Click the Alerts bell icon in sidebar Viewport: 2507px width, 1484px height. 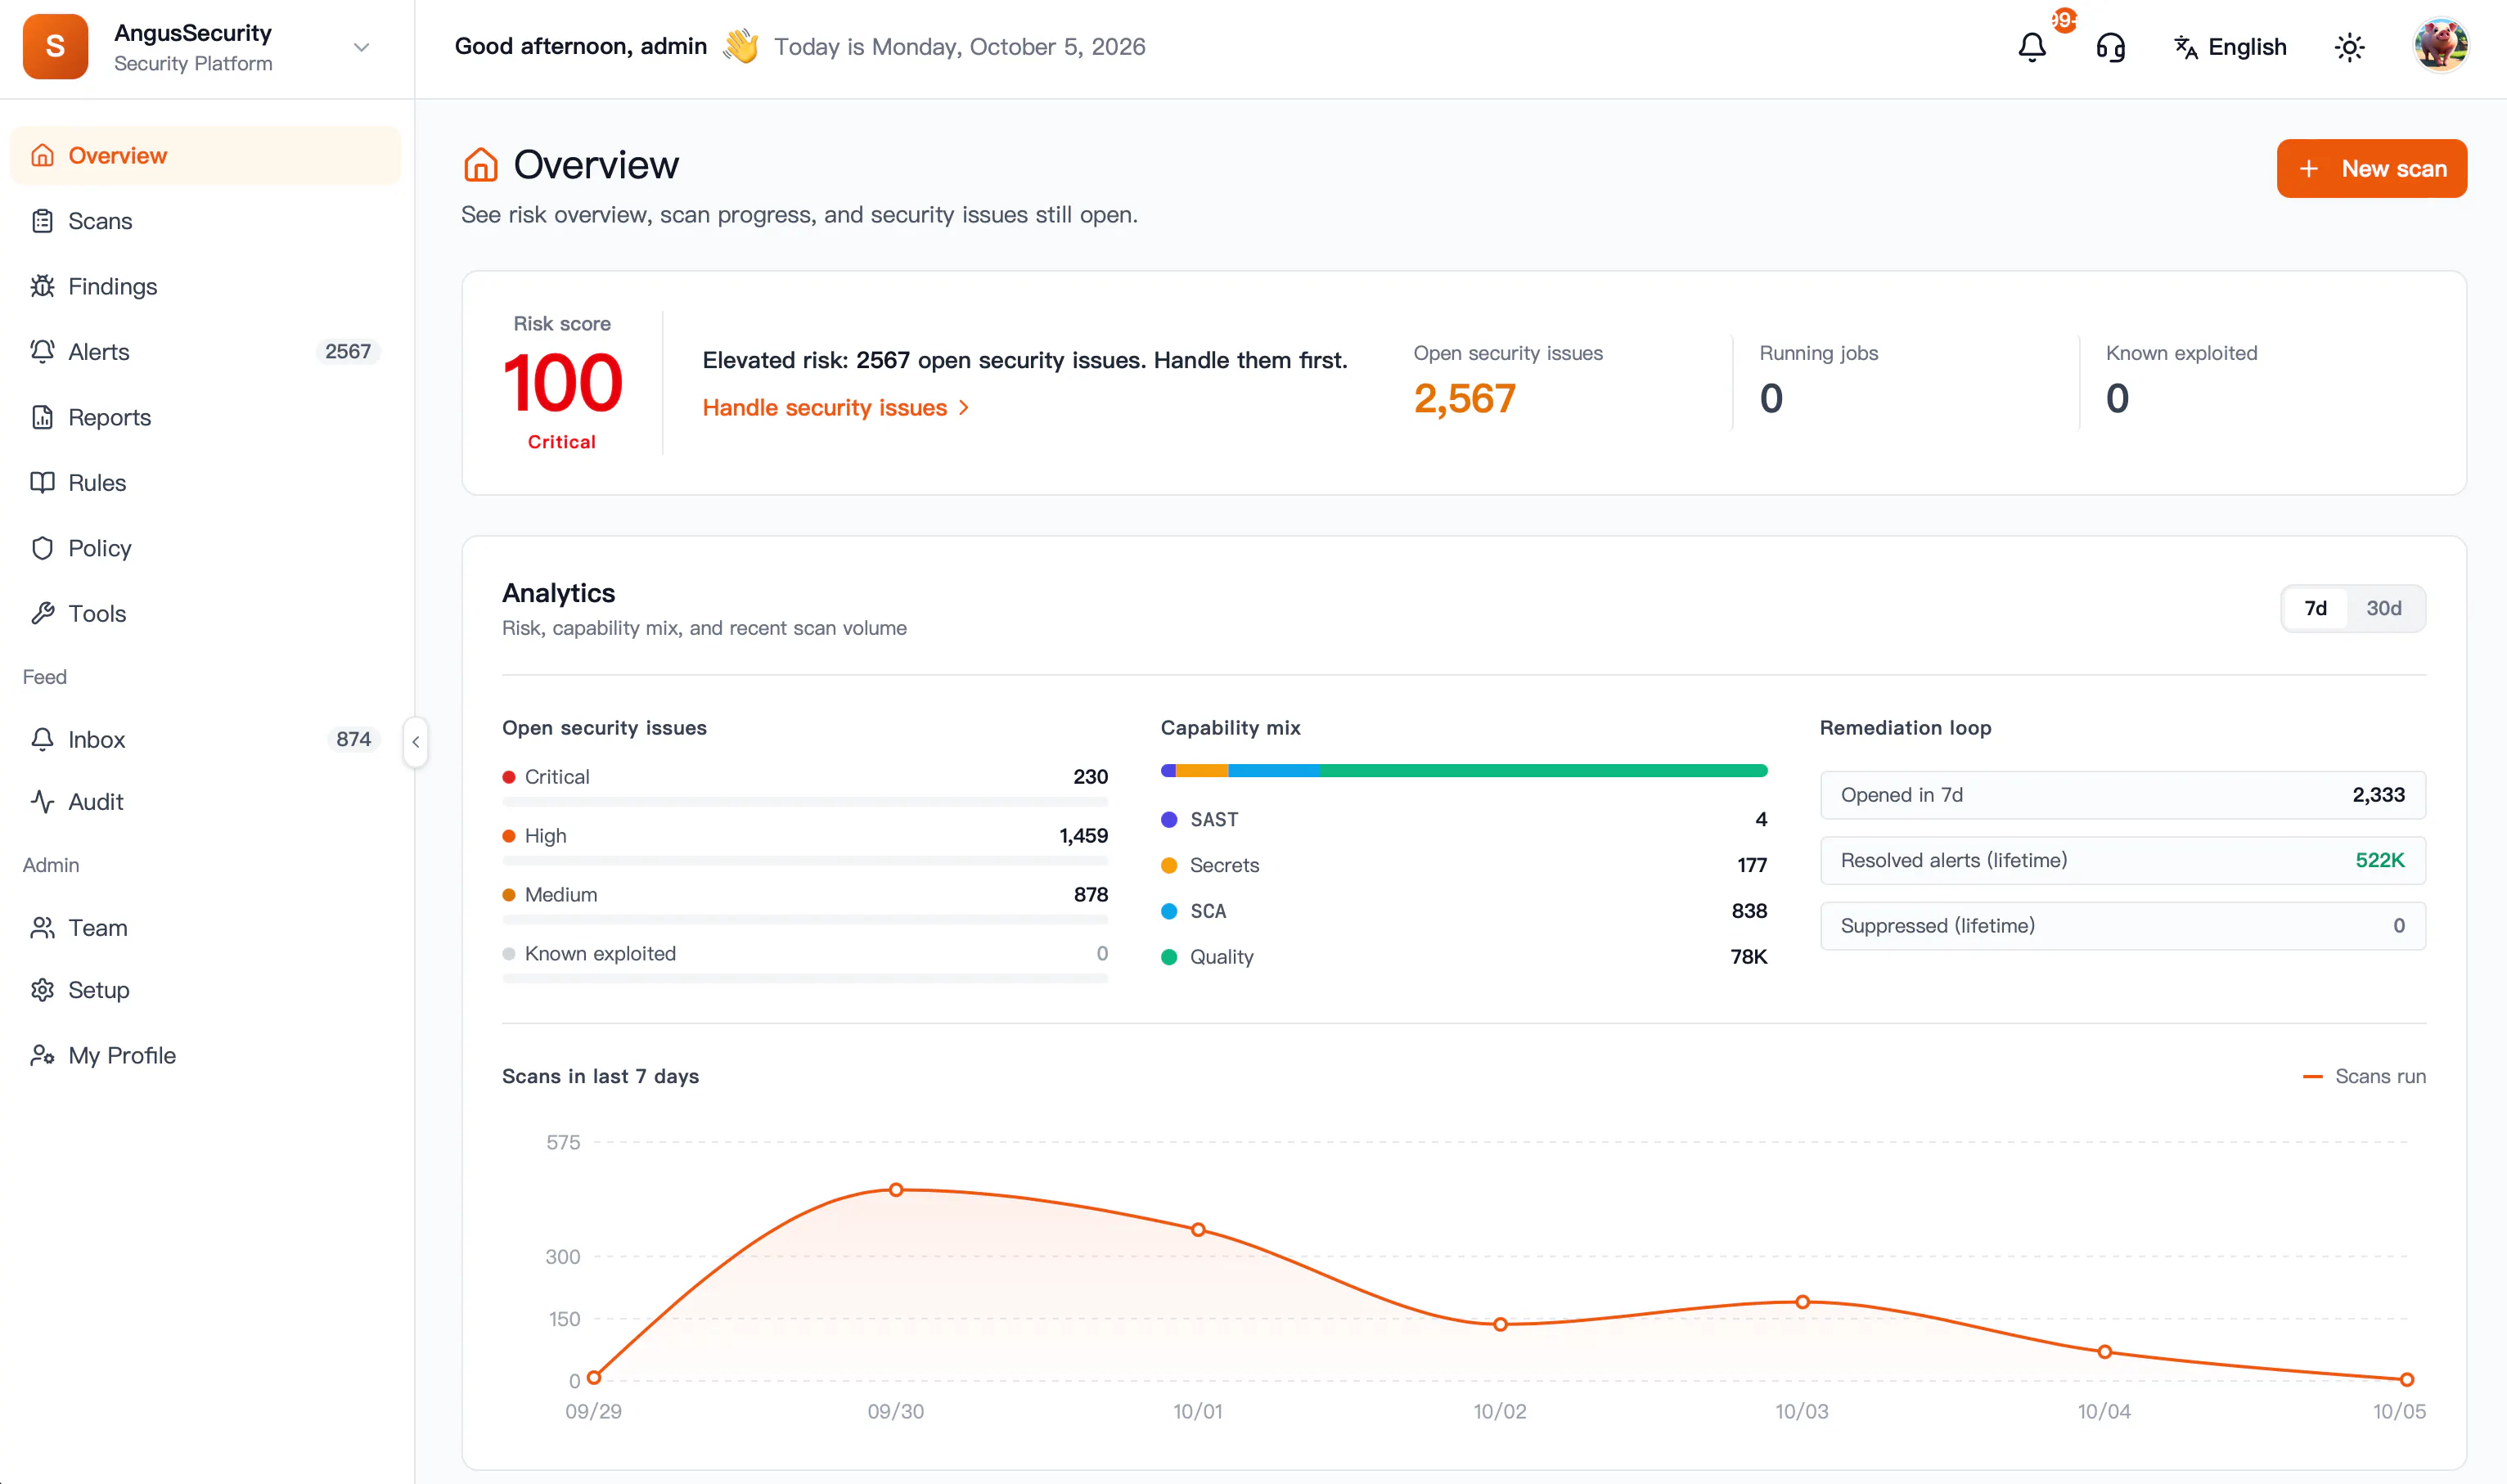(42, 351)
